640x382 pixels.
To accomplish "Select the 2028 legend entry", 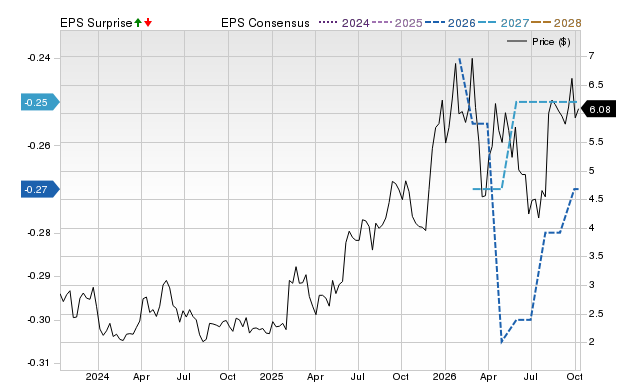I will tap(556, 22).
